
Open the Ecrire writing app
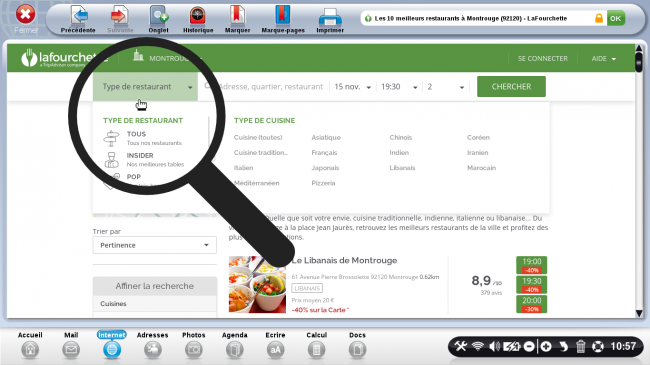pyautogui.click(x=275, y=346)
